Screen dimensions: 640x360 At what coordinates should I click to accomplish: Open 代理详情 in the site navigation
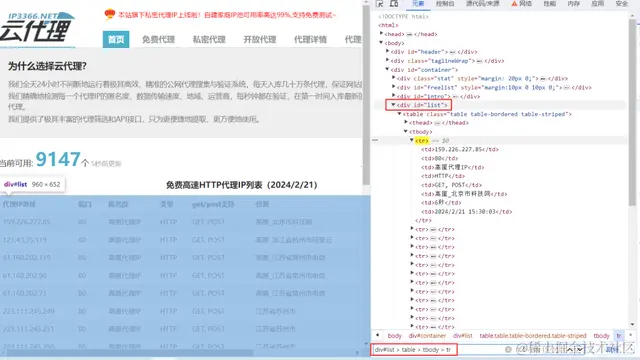(x=310, y=40)
